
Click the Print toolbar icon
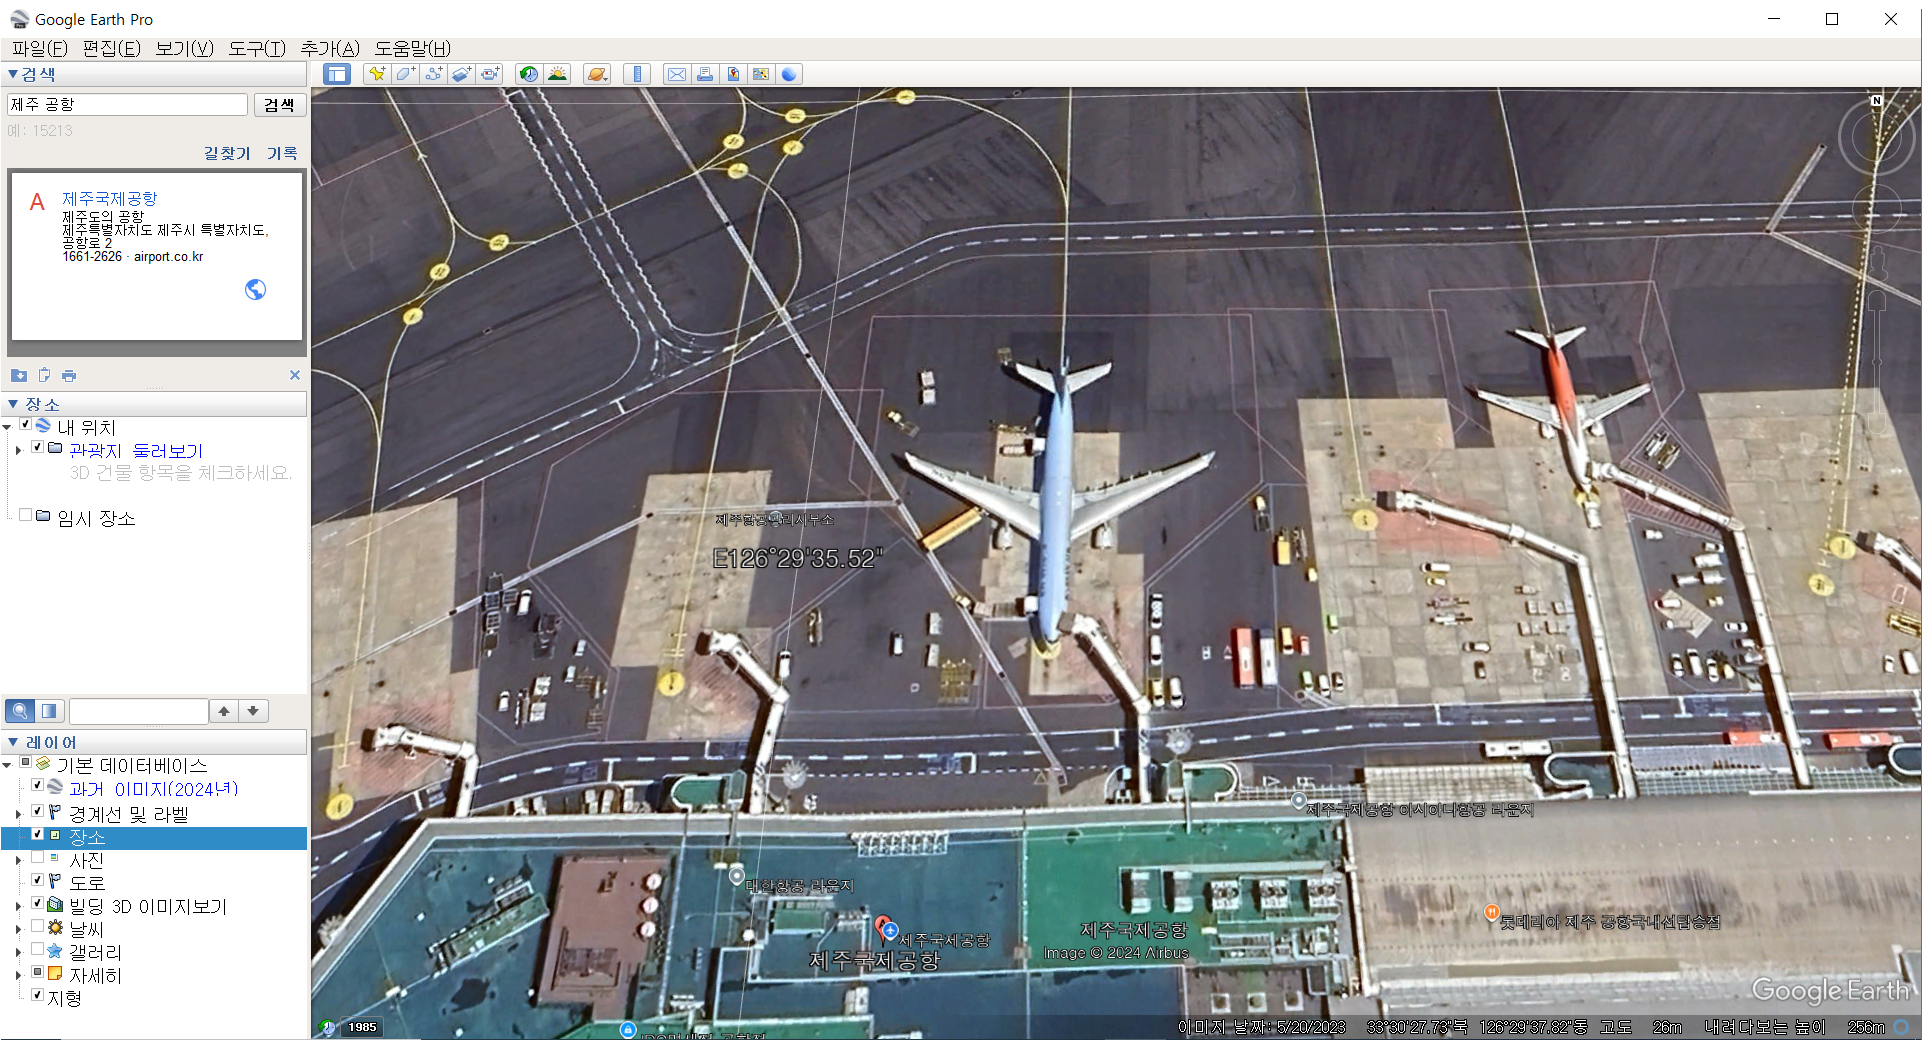[705, 74]
